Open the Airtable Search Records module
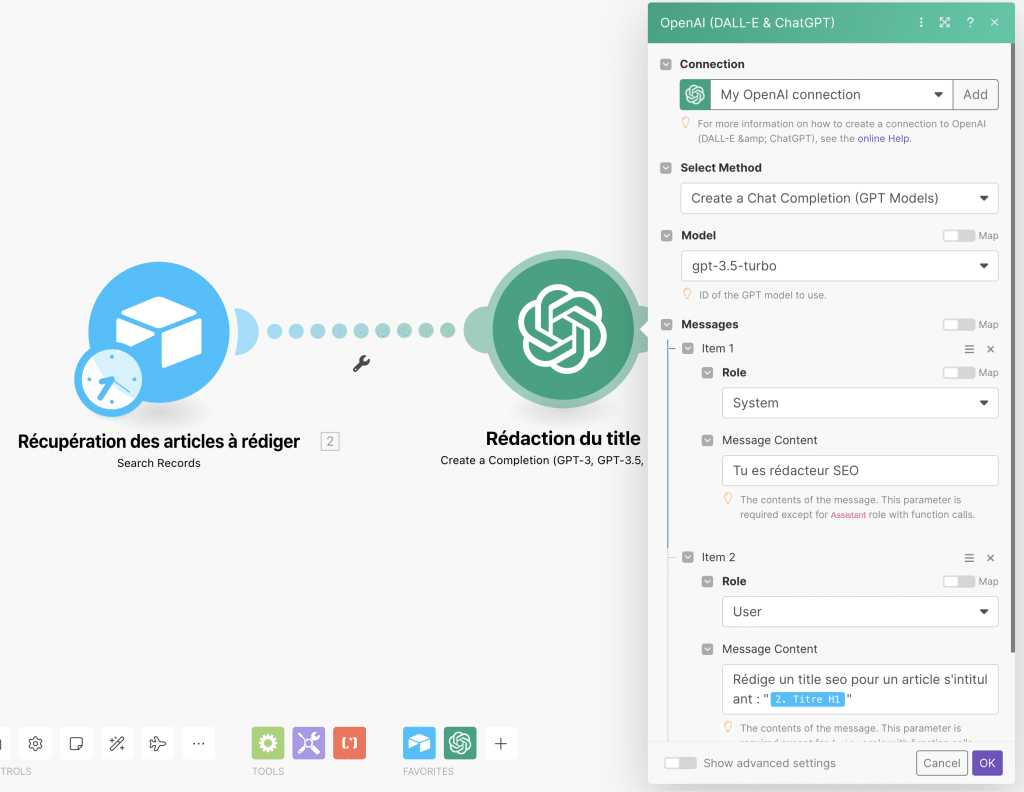1024x792 pixels. click(159, 332)
